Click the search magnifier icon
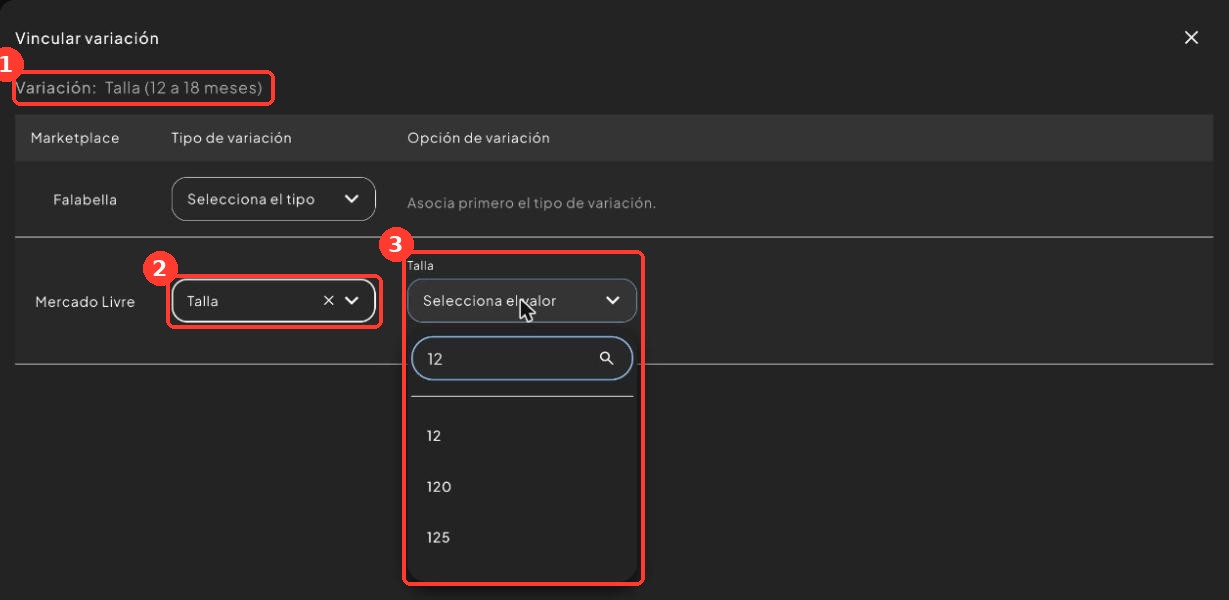 click(x=606, y=359)
